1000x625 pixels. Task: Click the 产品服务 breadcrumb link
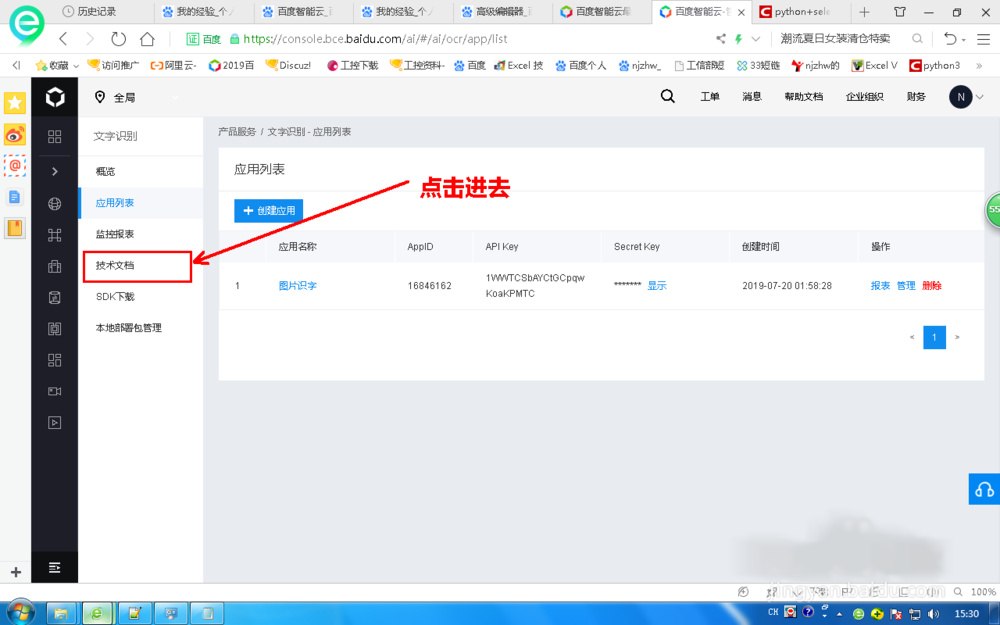(237, 132)
